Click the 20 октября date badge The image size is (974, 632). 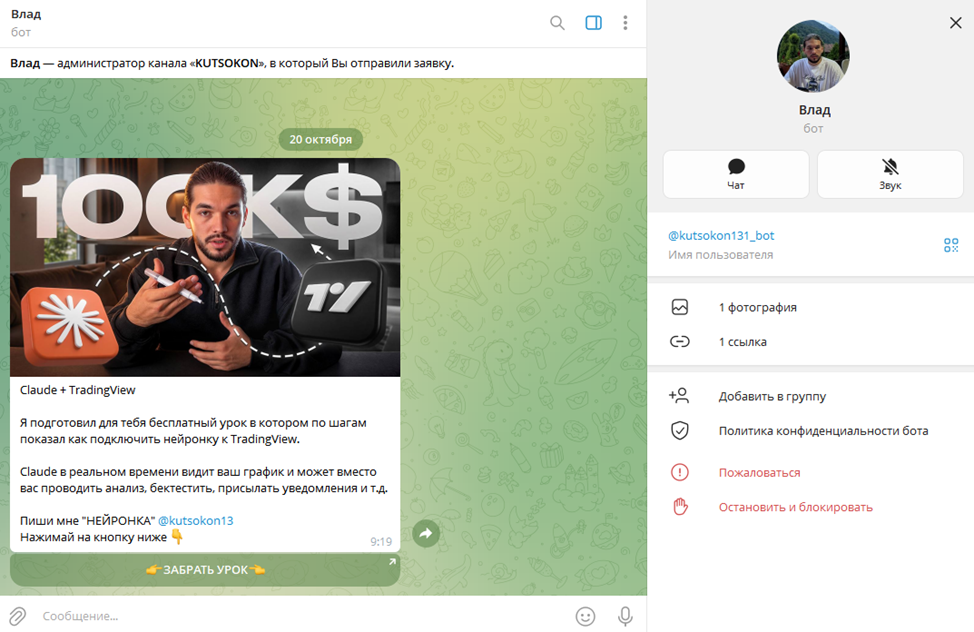click(x=321, y=139)
